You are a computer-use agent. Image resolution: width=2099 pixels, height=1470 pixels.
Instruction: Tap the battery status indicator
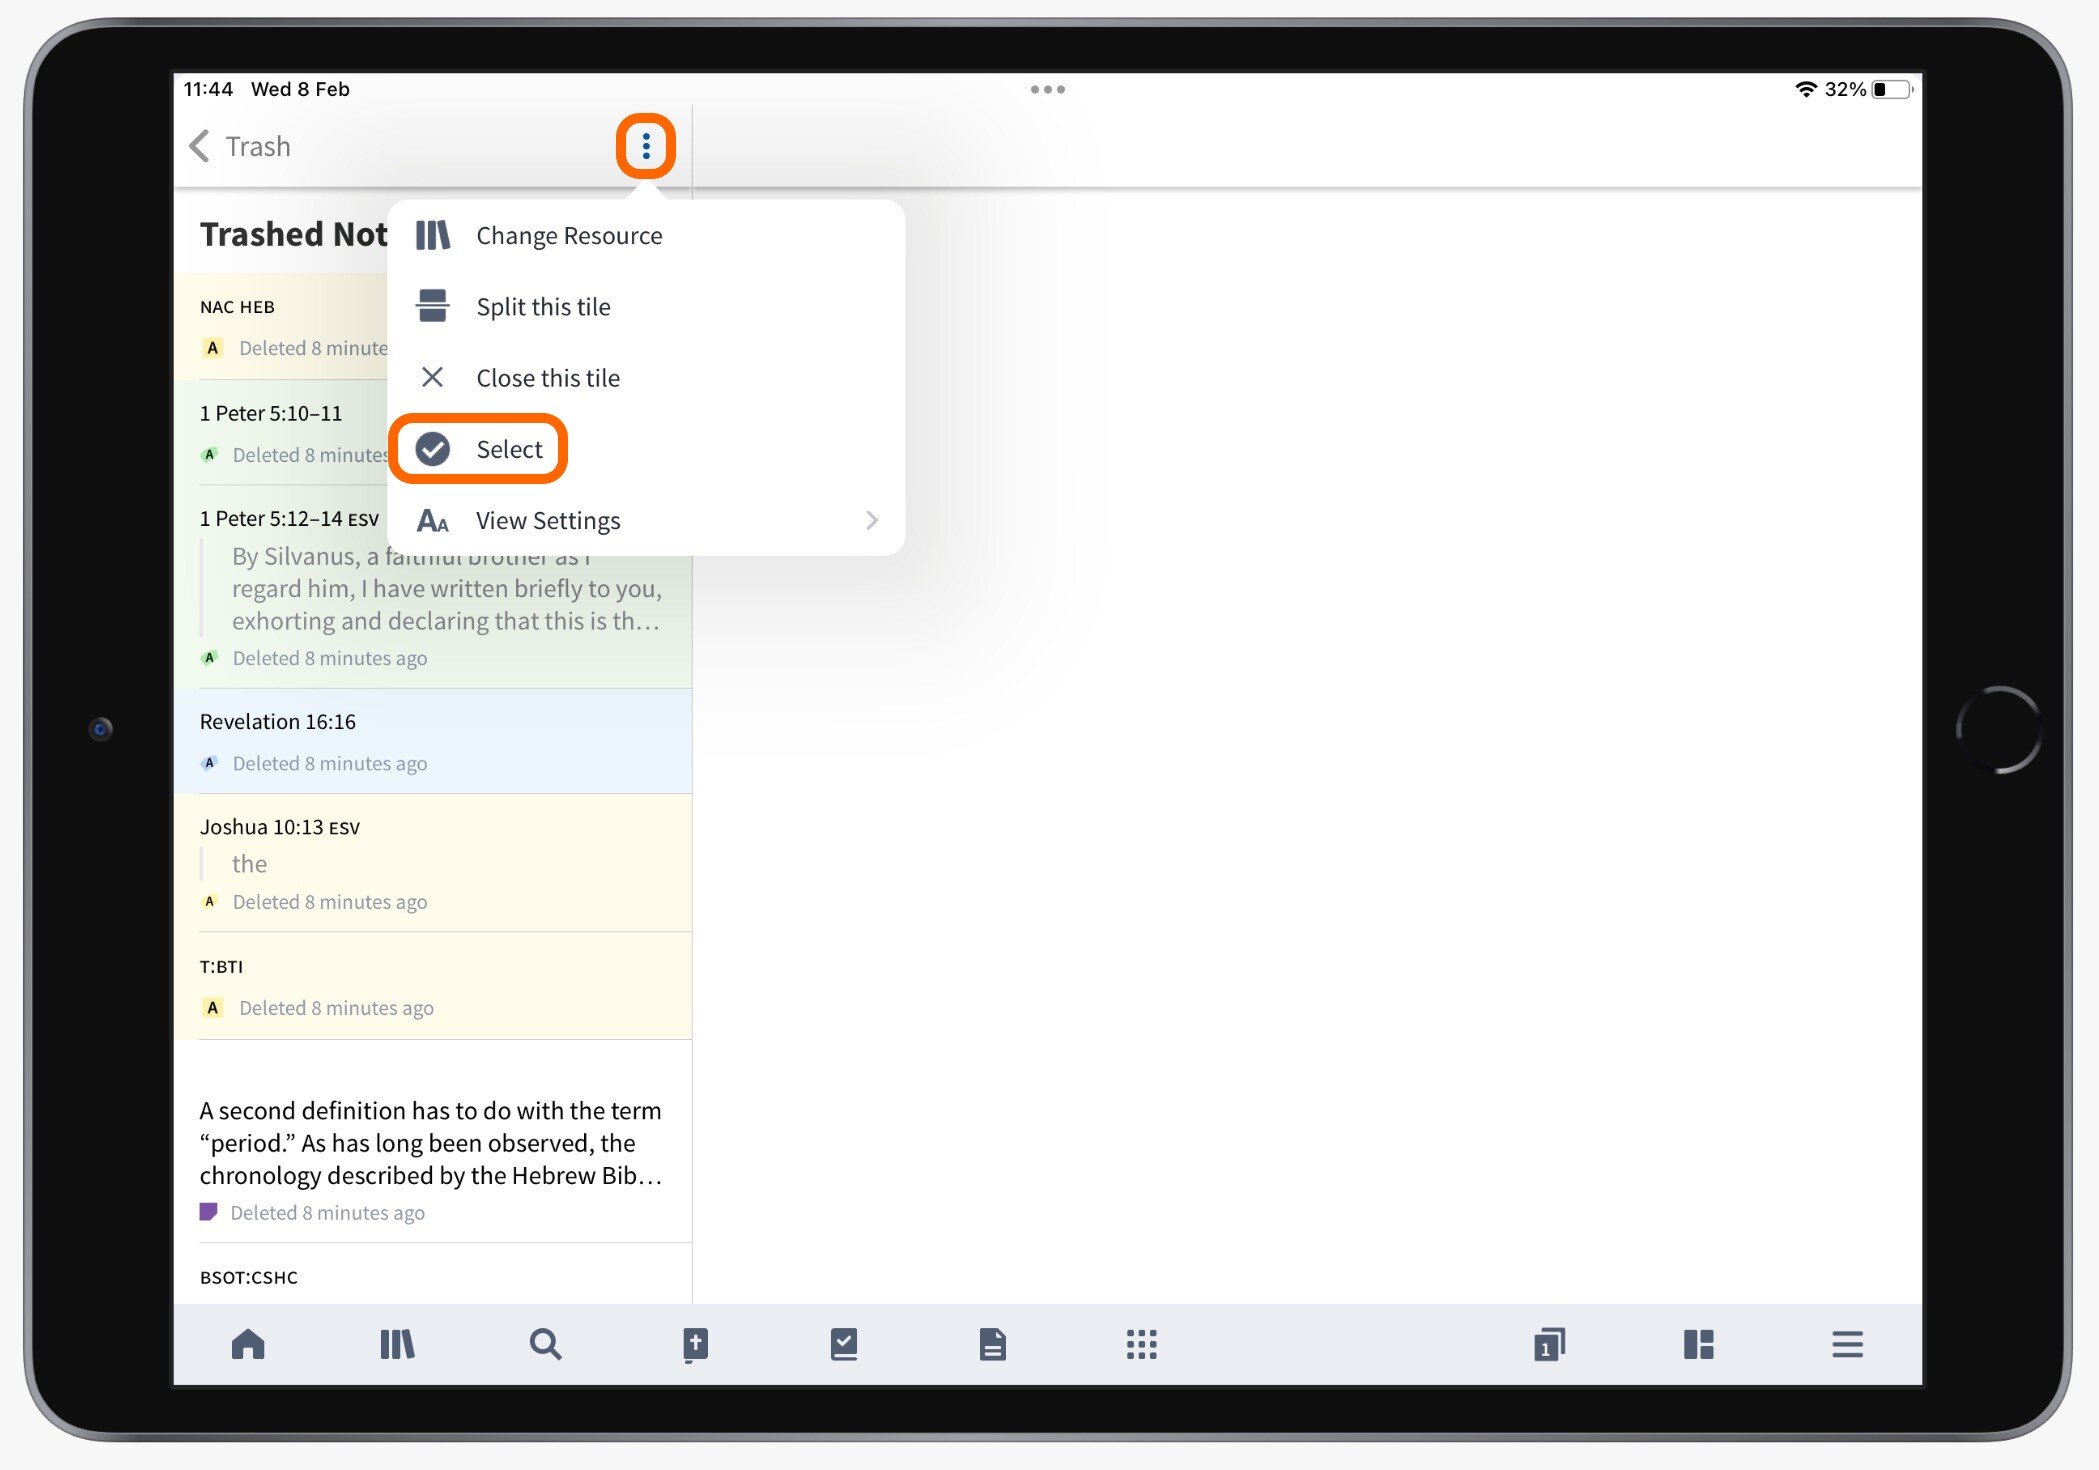pyautogui.click(x=1892, y=89)
